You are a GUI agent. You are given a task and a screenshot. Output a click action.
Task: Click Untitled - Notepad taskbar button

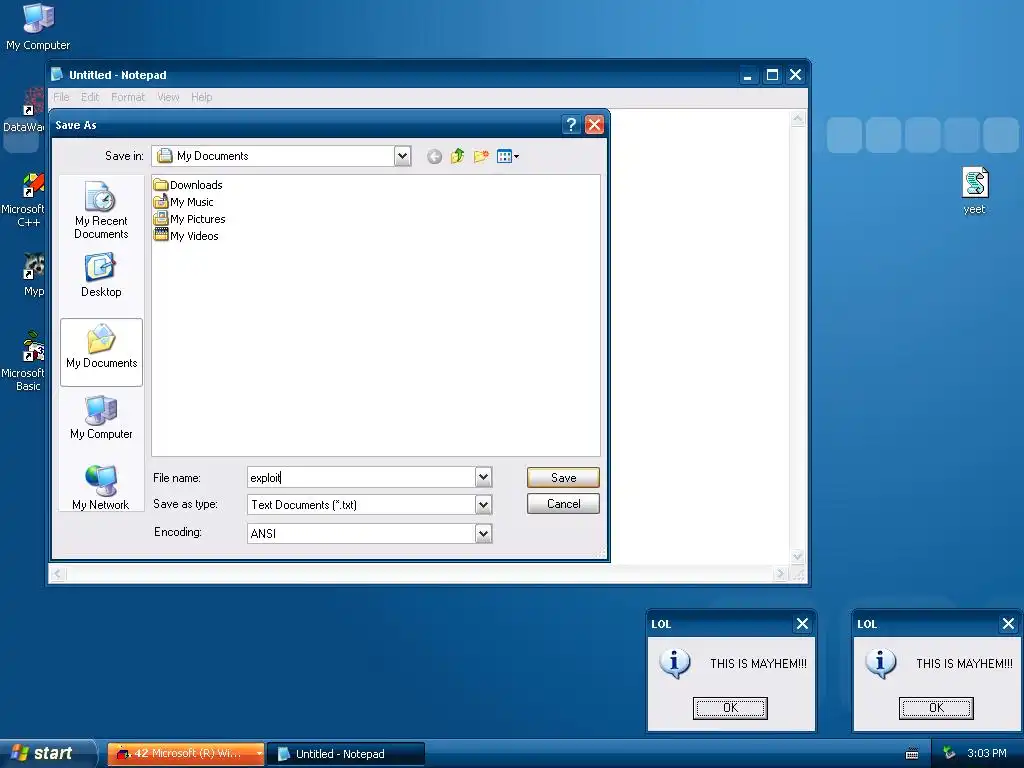coord(347,754)
